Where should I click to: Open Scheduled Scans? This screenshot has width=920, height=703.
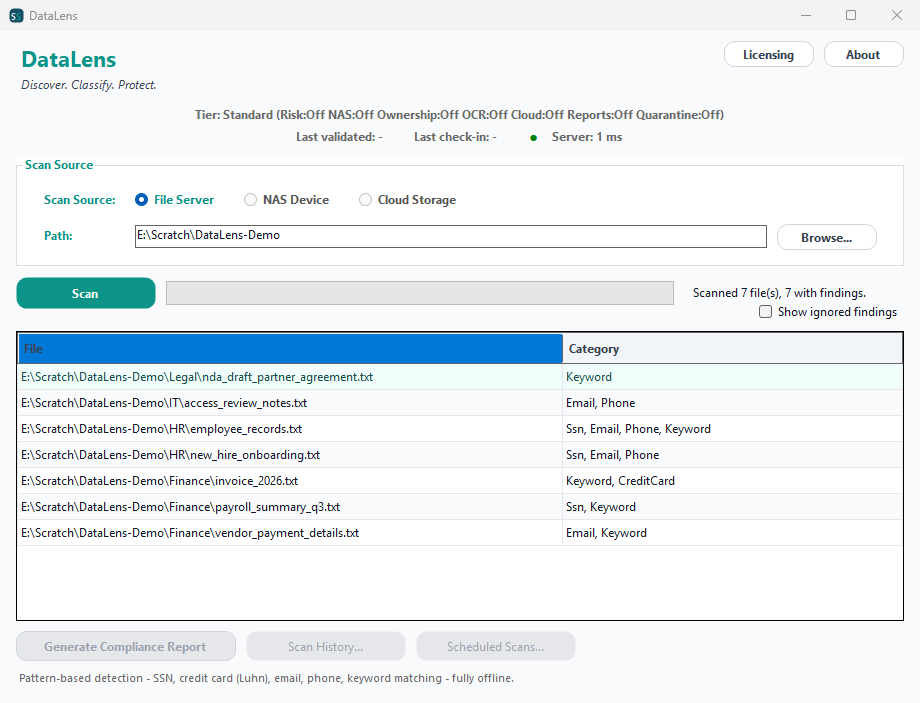coord(496,647)
